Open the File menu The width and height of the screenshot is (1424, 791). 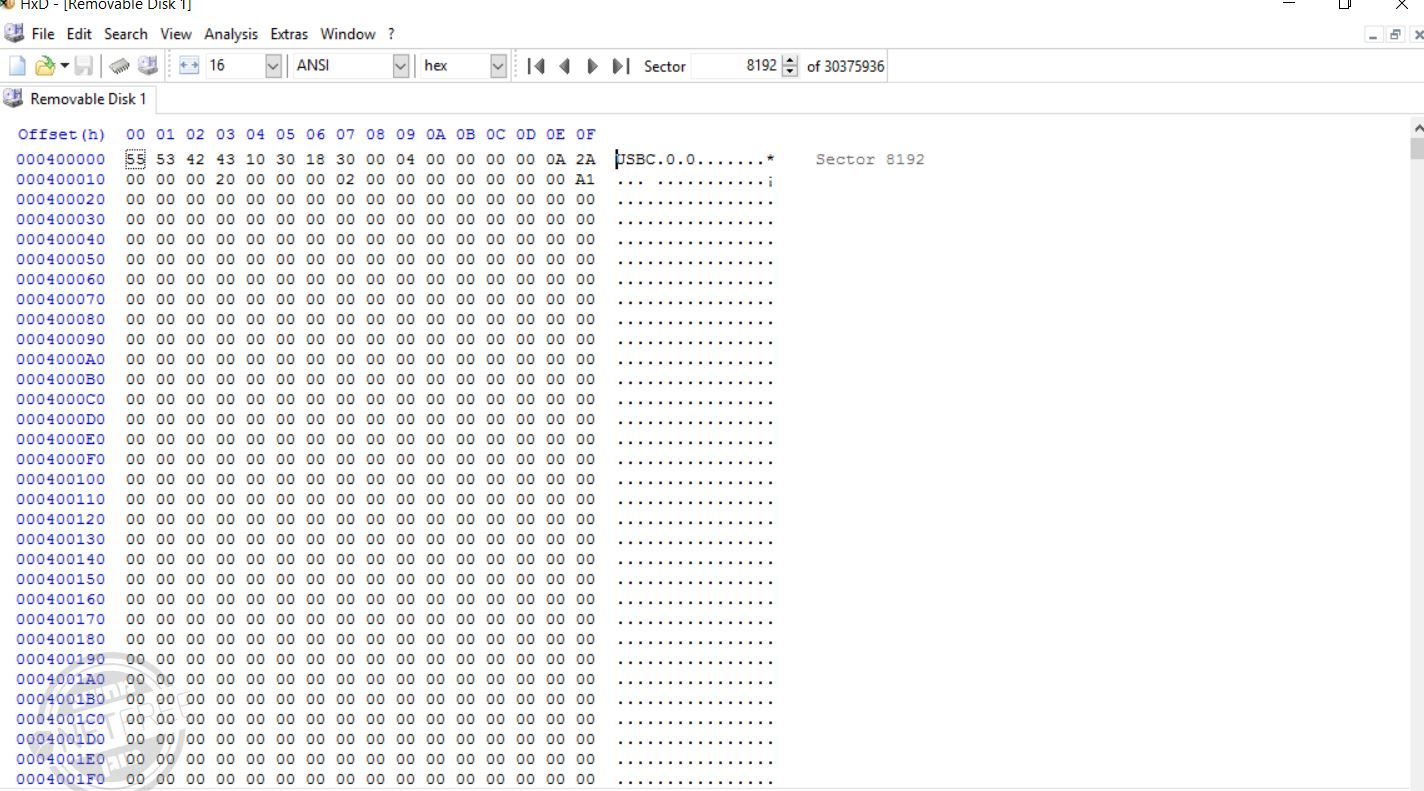tap(43, 34)
